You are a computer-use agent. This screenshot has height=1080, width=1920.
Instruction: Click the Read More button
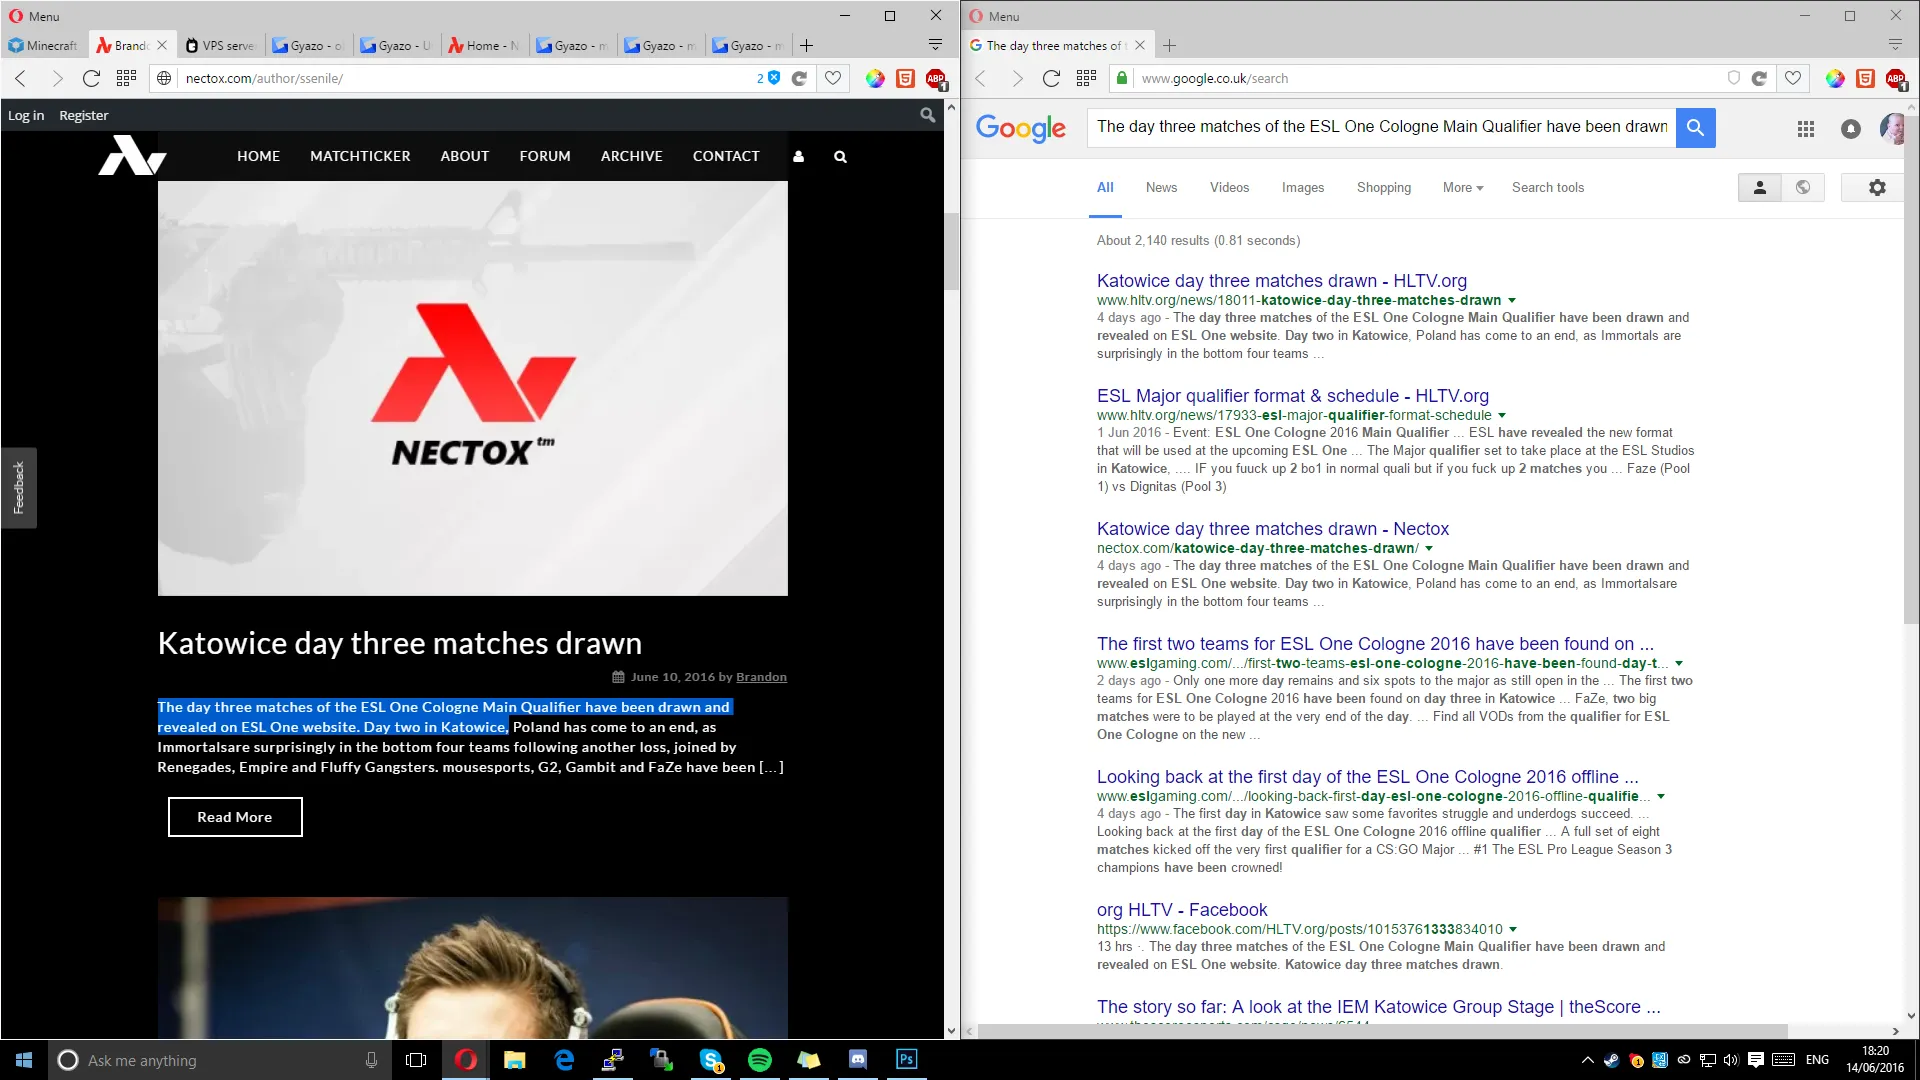point(235,817)
